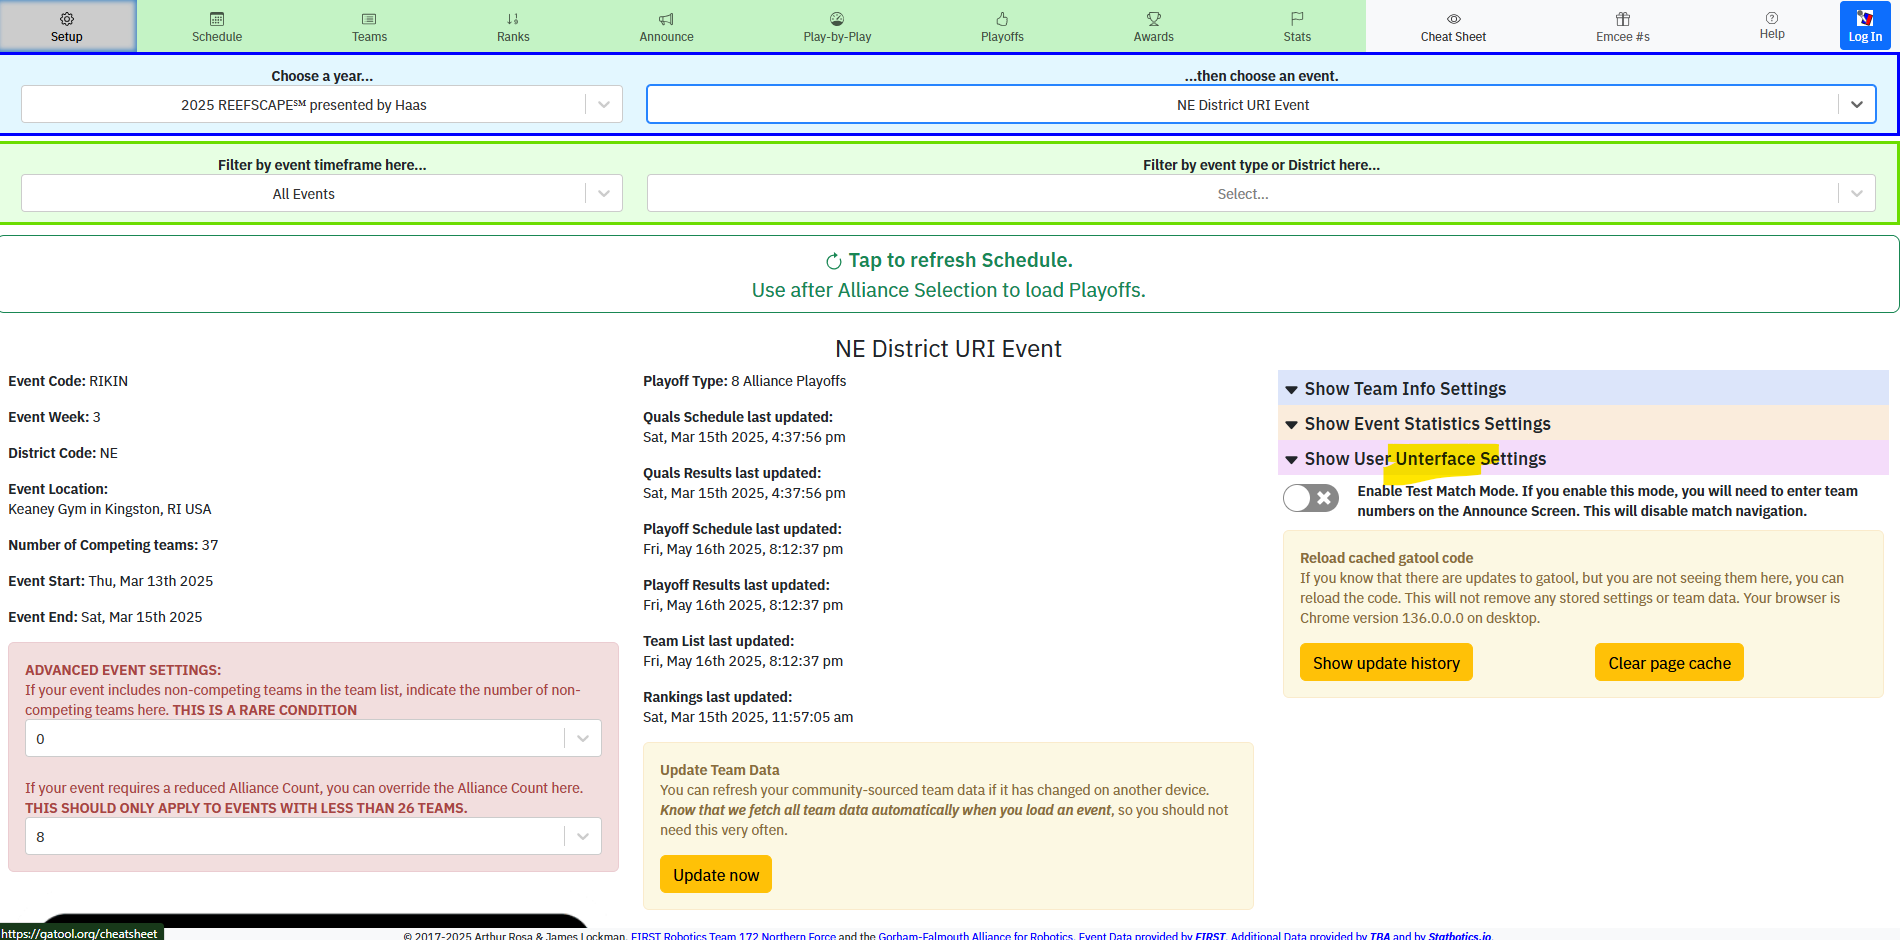Toggle Enable Test Match Mode switch

pyautogui.click(x=1311, y=498)
